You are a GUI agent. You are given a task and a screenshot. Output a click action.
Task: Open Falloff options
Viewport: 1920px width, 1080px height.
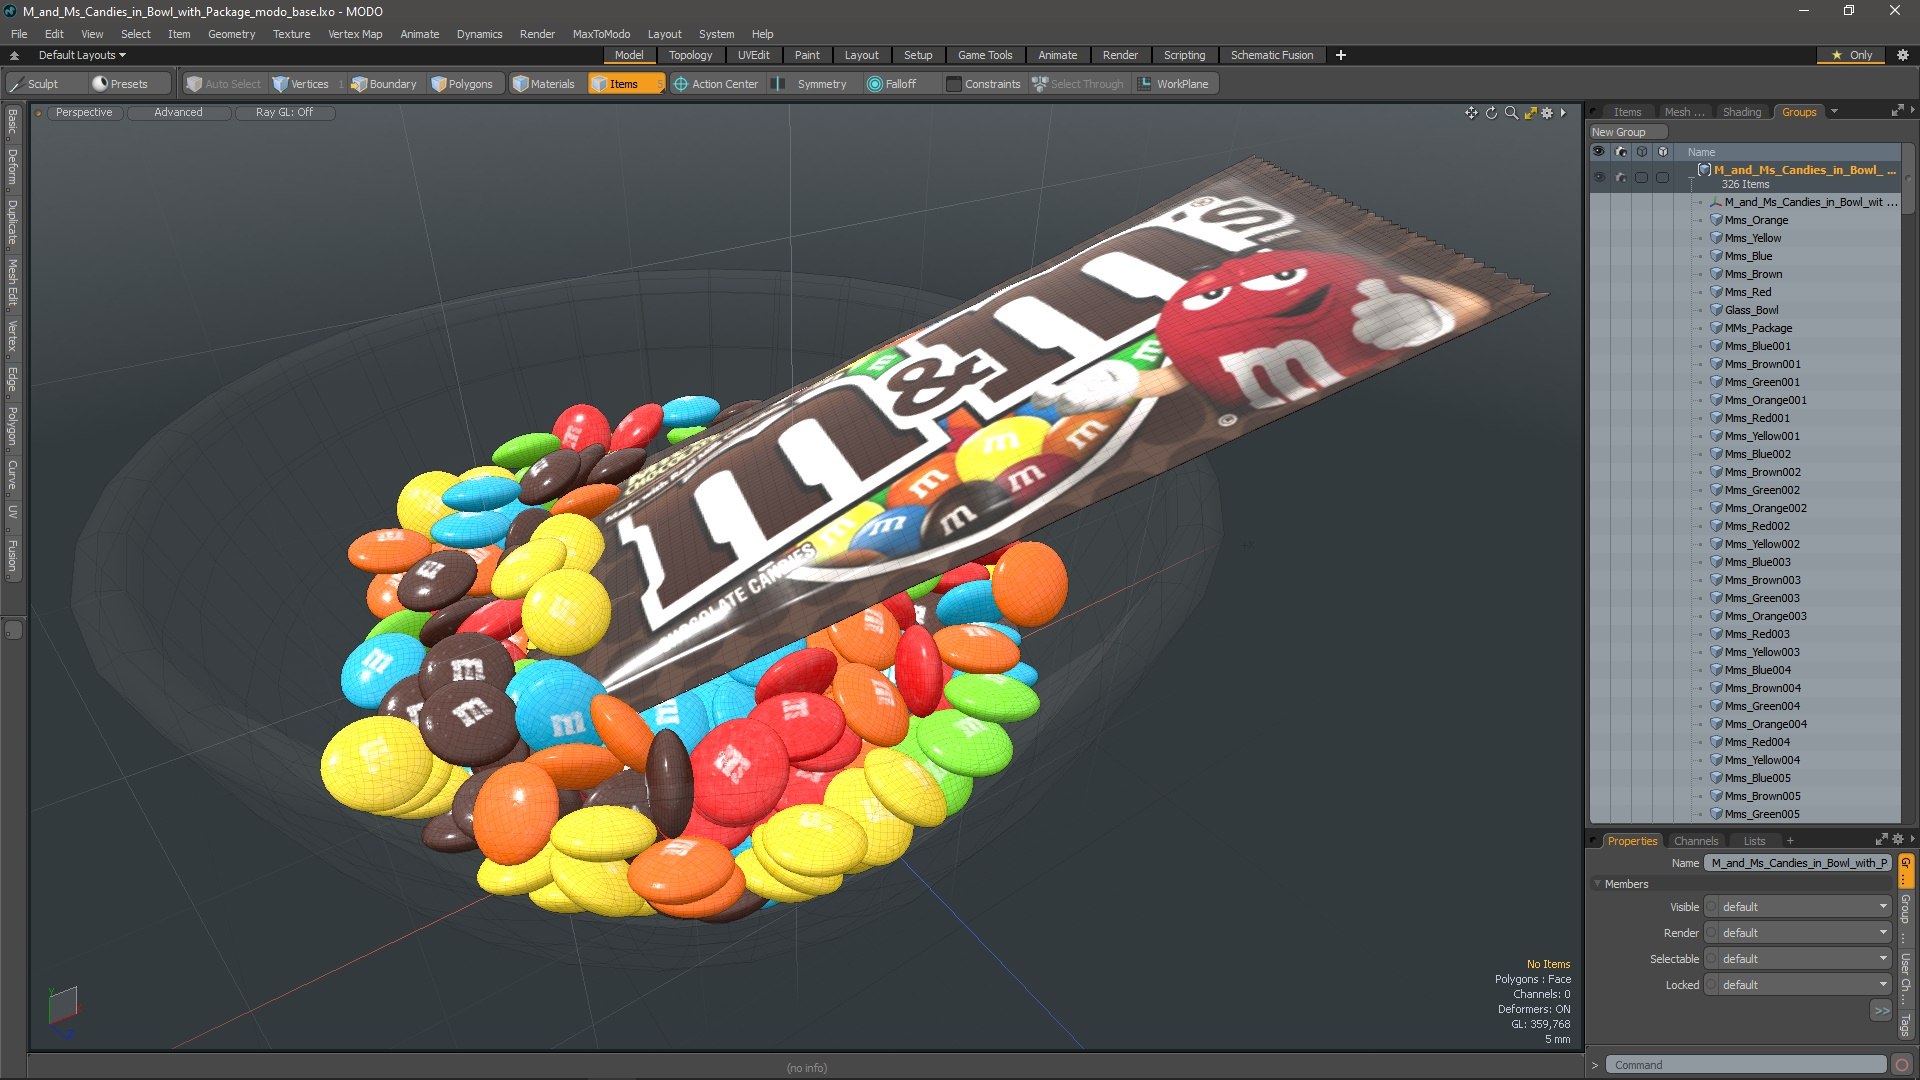[x=891, y=84]
